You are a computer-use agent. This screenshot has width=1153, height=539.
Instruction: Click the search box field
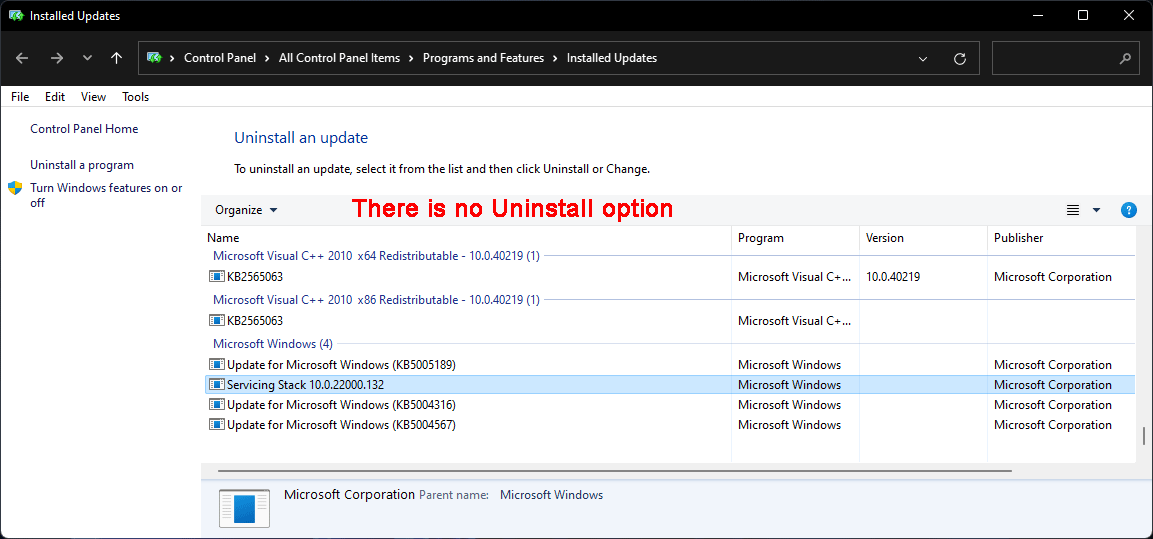1065,58
